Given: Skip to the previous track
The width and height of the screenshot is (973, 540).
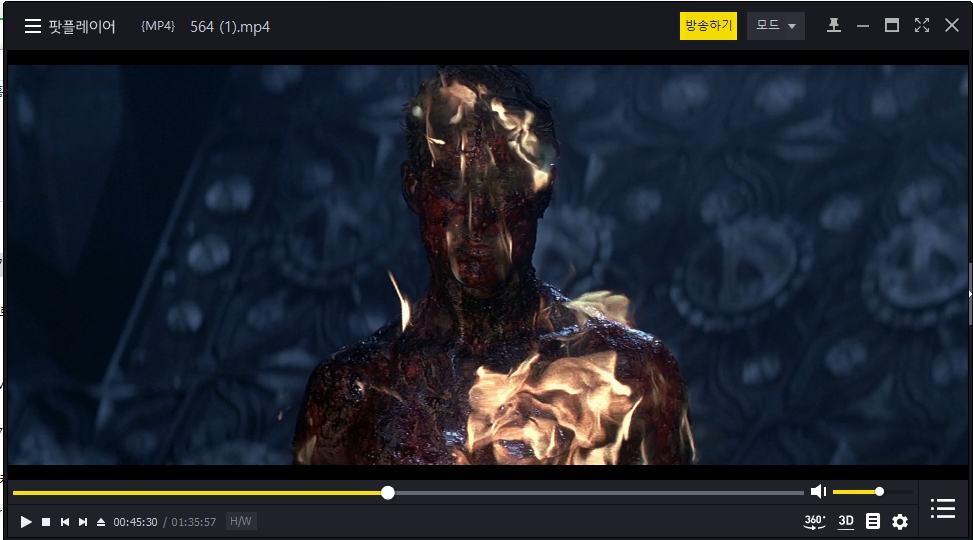Looking at the screenshot, I should point(65,522).
